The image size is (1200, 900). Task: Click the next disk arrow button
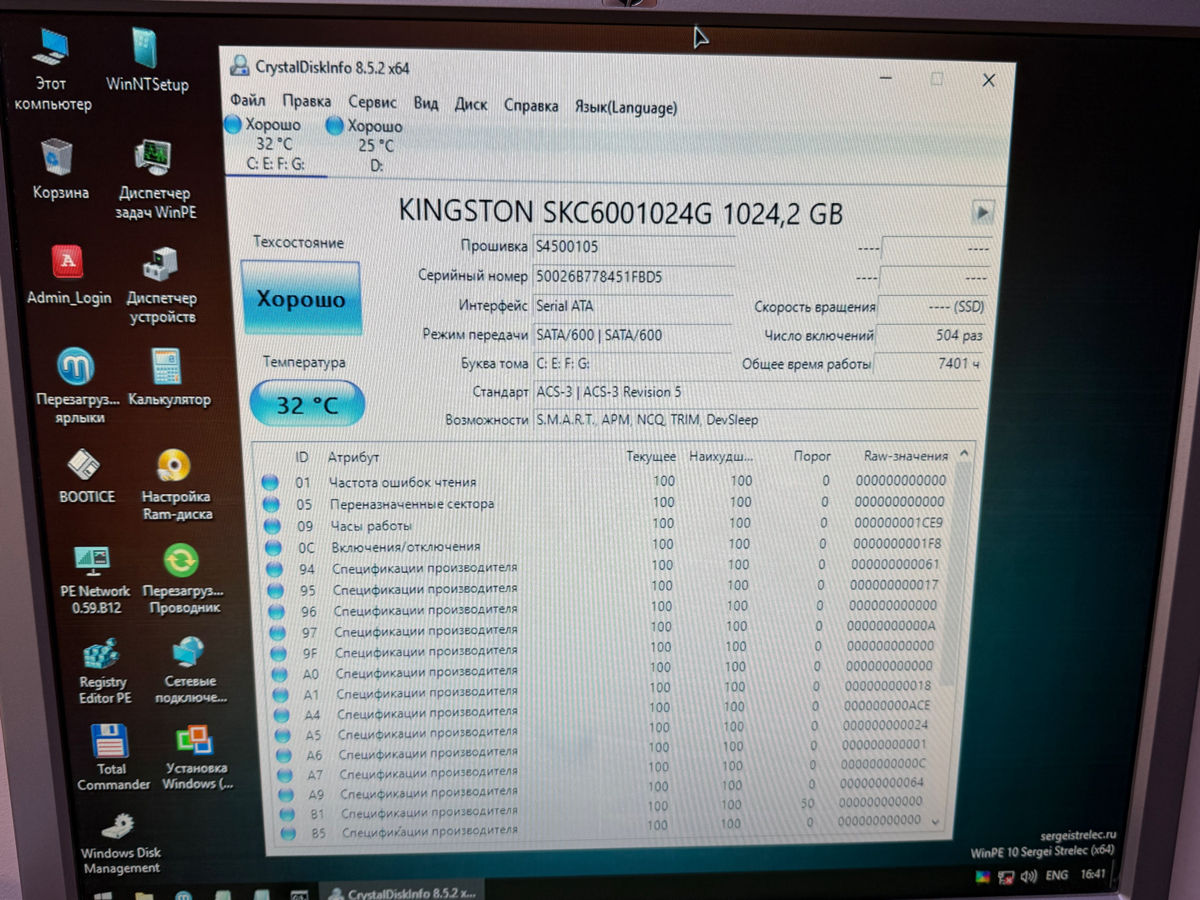[x=982, y=212]
